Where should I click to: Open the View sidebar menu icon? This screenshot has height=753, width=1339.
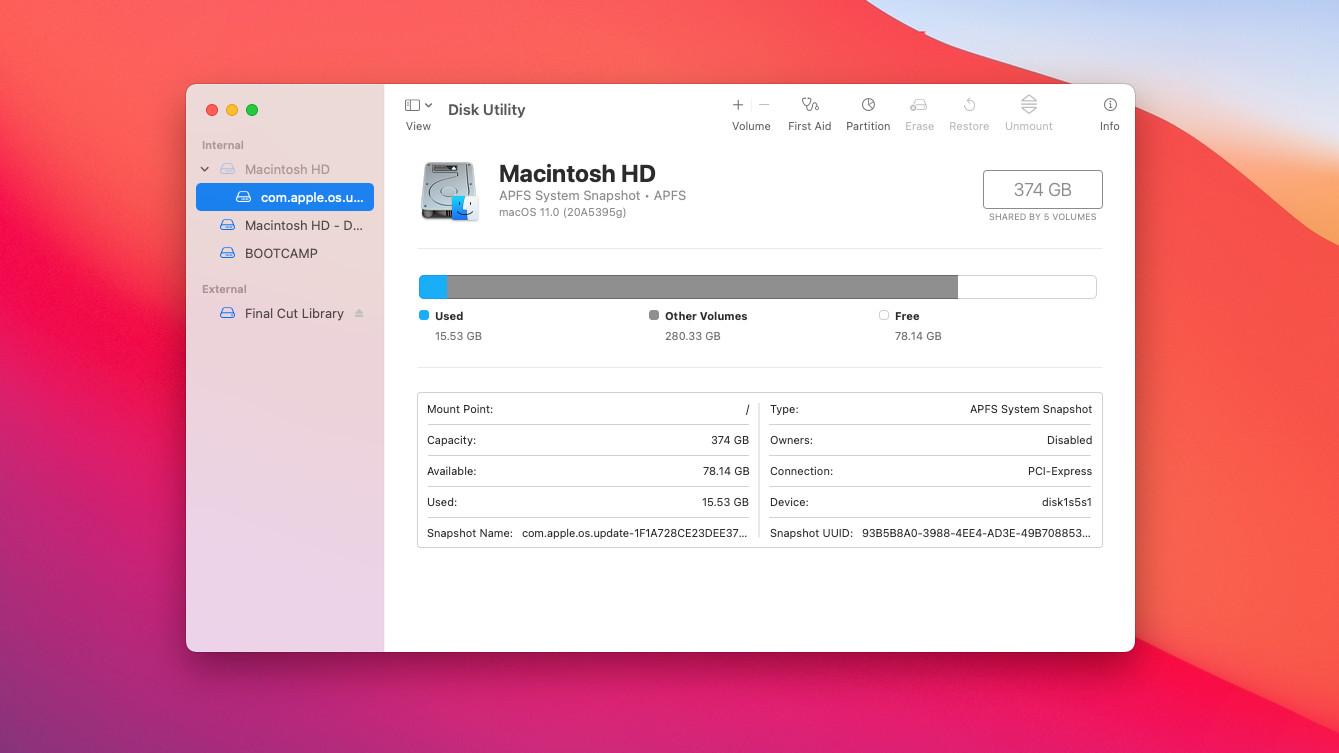(418, 105)
